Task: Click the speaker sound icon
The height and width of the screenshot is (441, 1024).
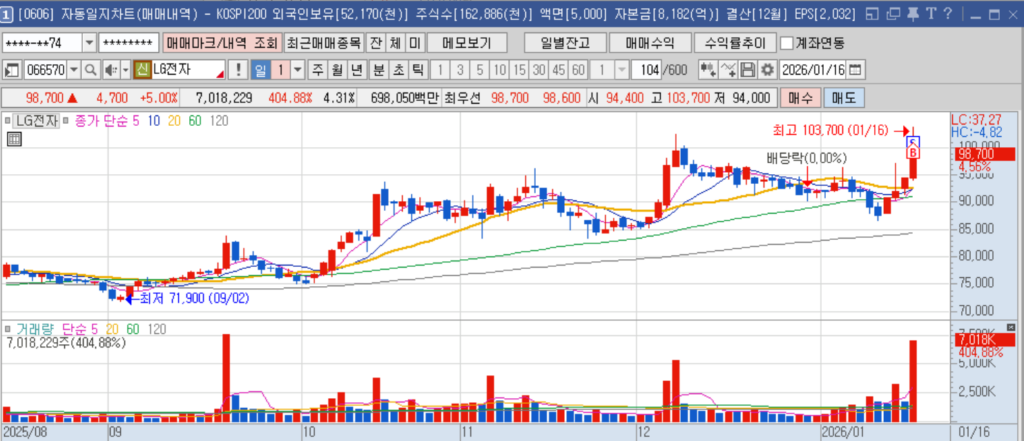Action: tap(108, 70)
